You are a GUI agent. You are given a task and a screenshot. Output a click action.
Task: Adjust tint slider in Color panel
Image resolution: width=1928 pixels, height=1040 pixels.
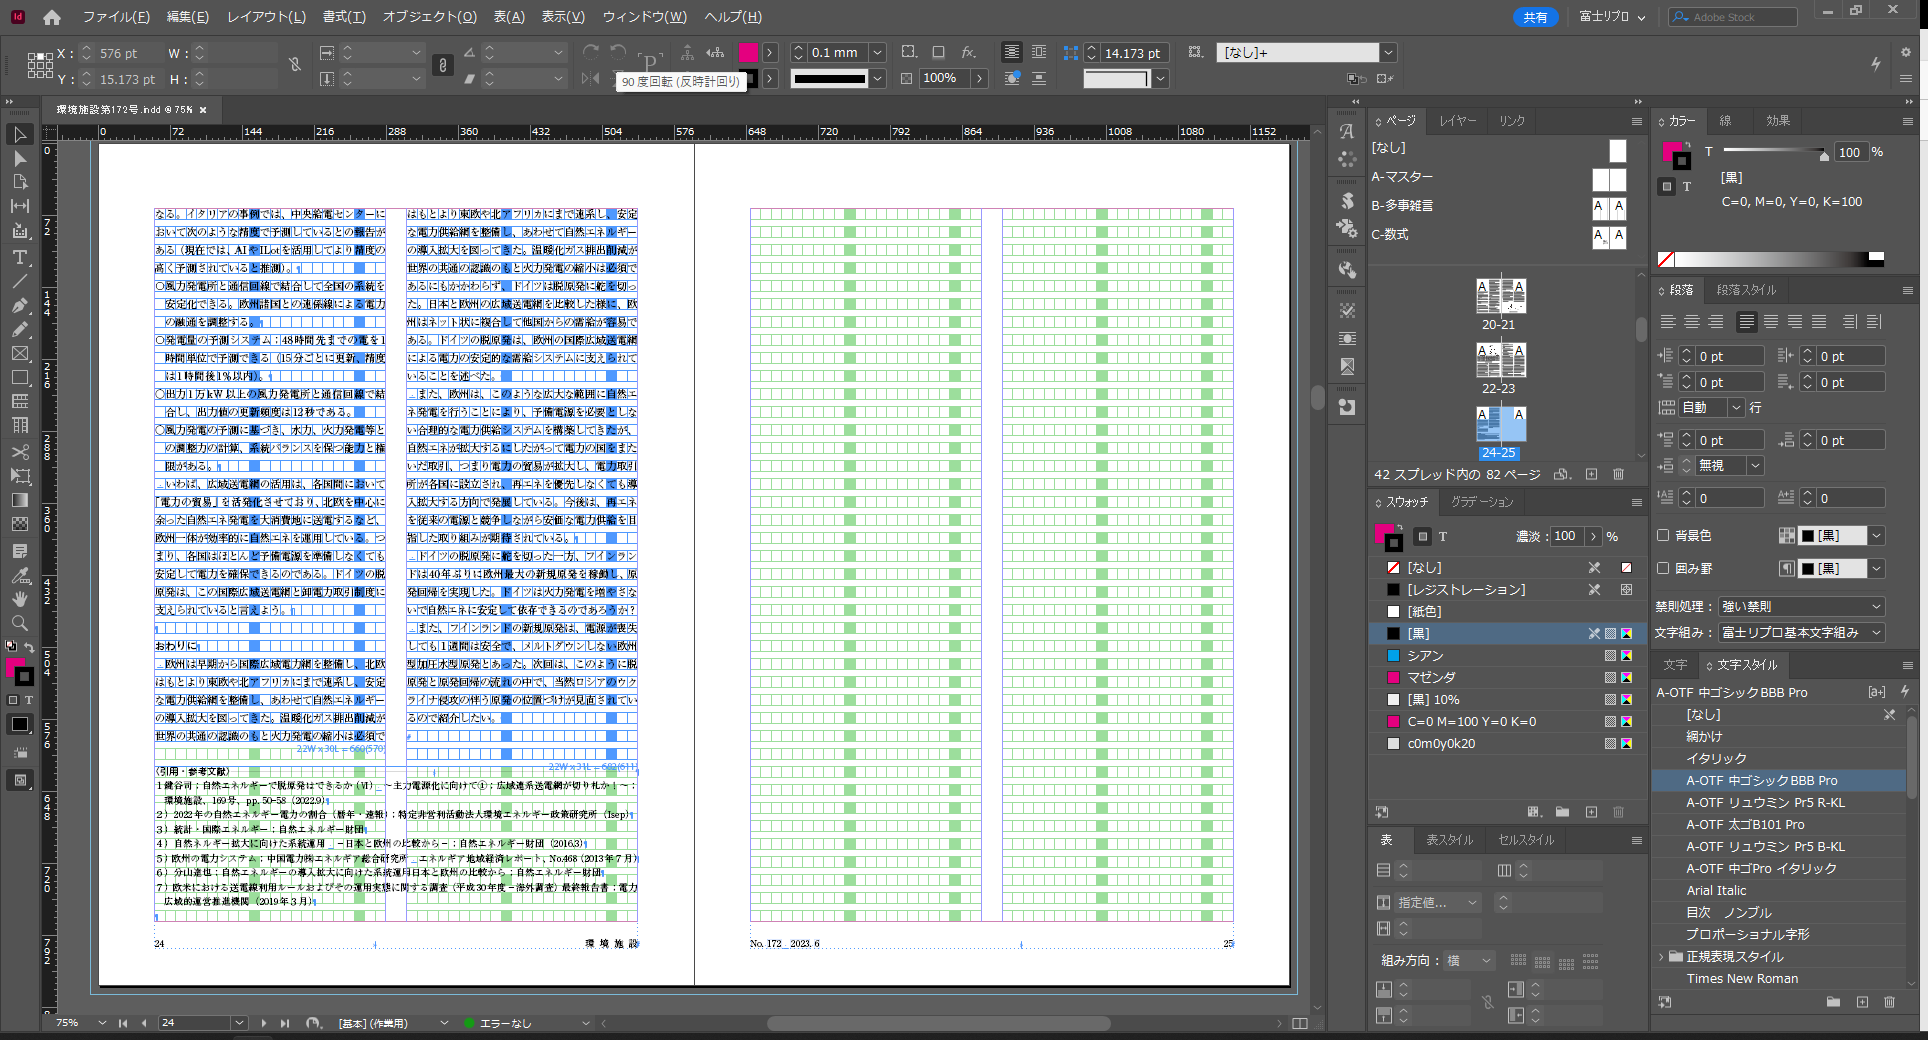pyautogui.click(x=1824, y=156)
